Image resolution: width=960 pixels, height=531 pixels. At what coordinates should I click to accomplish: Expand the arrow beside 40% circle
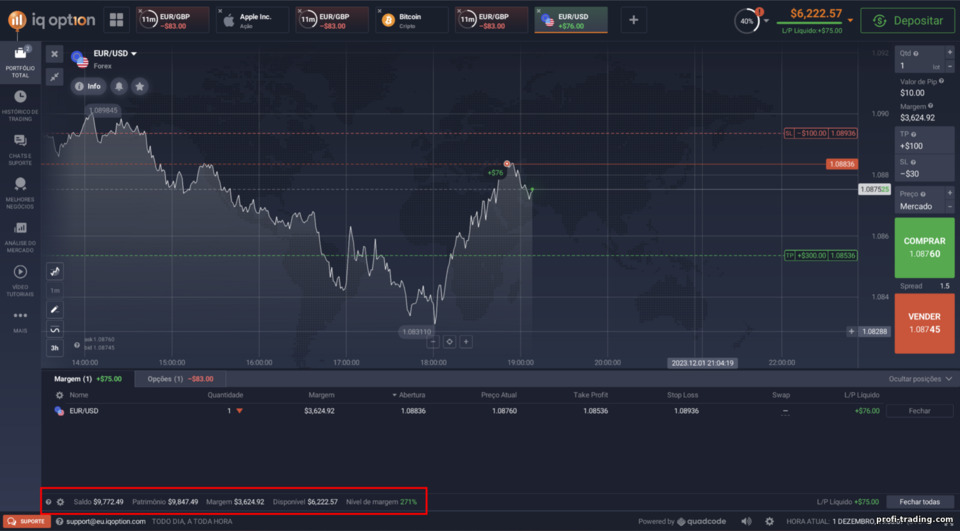click(x=766, y=21)
